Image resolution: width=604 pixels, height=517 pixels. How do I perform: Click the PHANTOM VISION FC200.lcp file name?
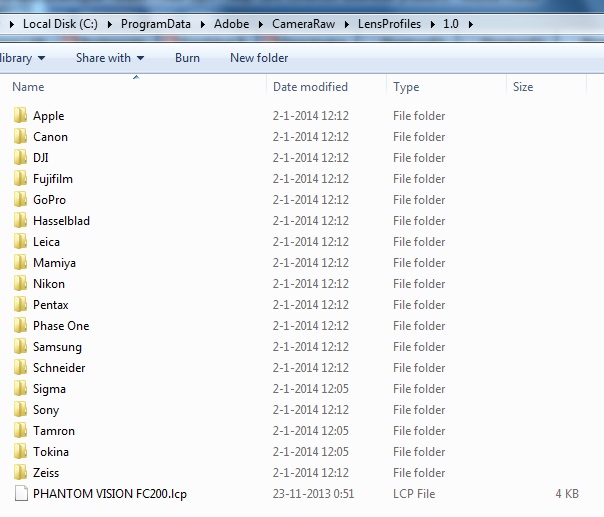110,494
